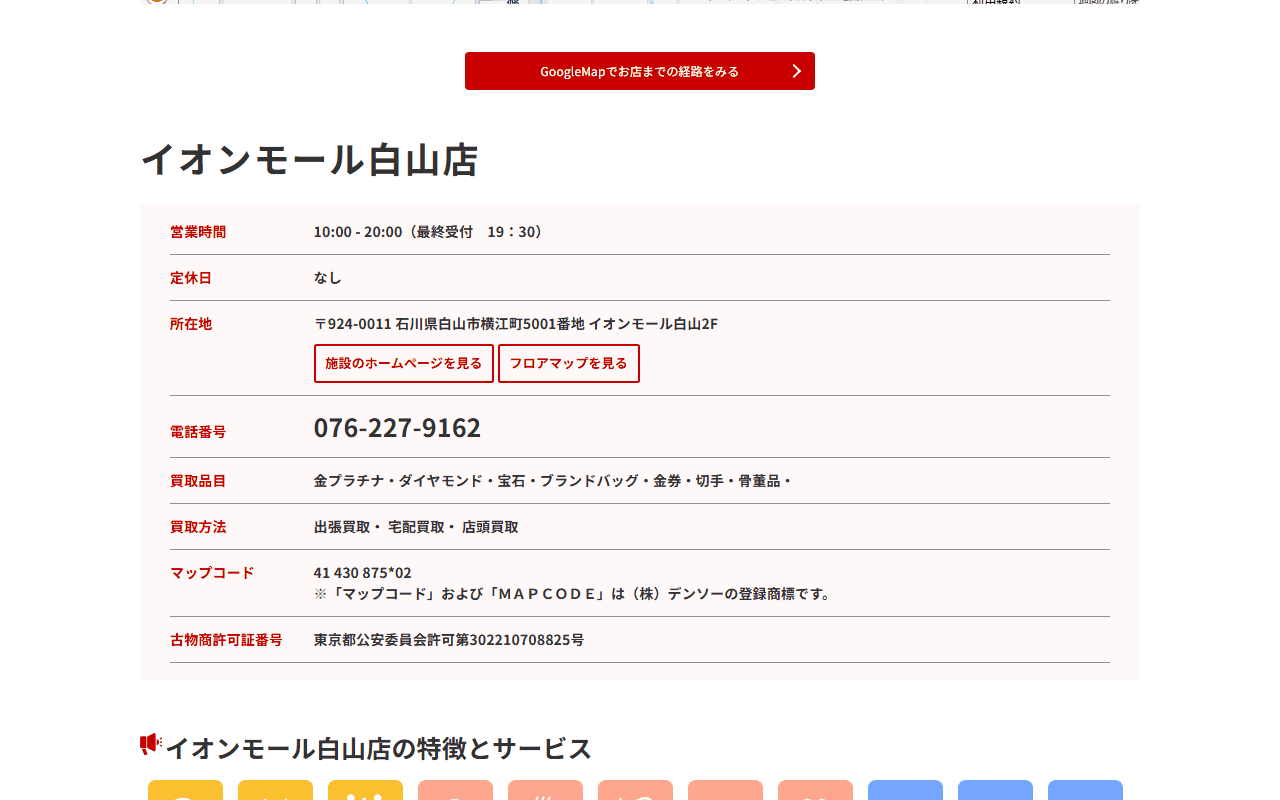Open the GoogleMap route to store button
This screenshot has height=800, width=1280.
pyautogui.click(x=640, y=71)
